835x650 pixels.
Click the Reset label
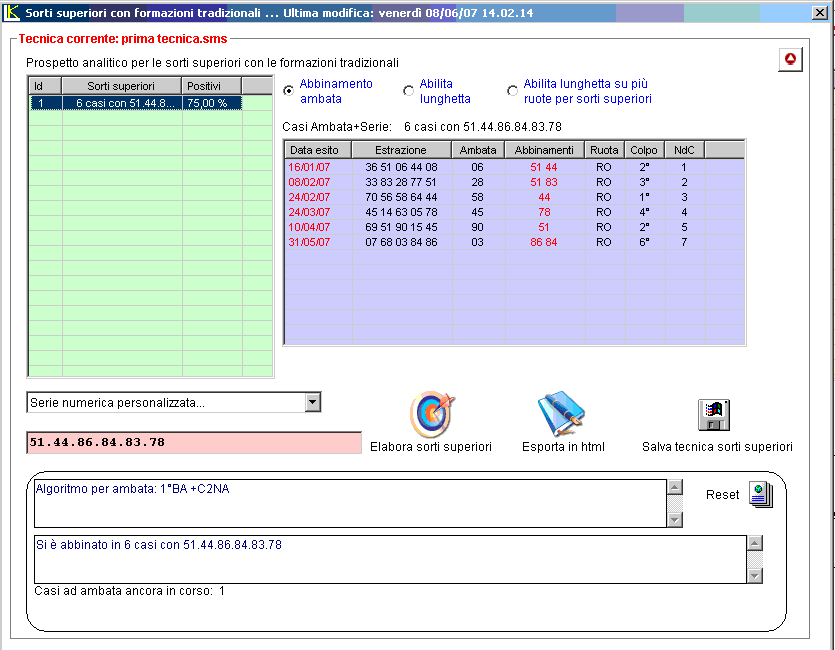point(723,495)
